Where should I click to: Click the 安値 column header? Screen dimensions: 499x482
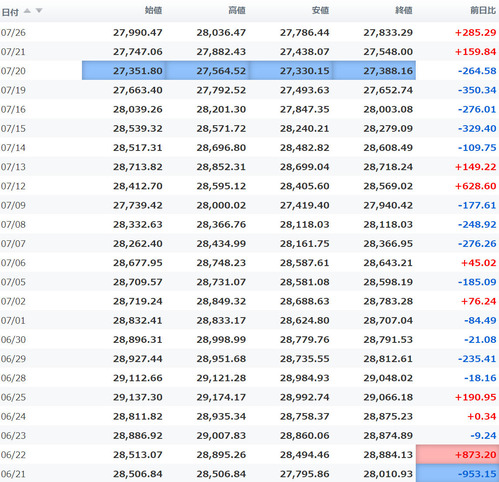pos(320,10)
